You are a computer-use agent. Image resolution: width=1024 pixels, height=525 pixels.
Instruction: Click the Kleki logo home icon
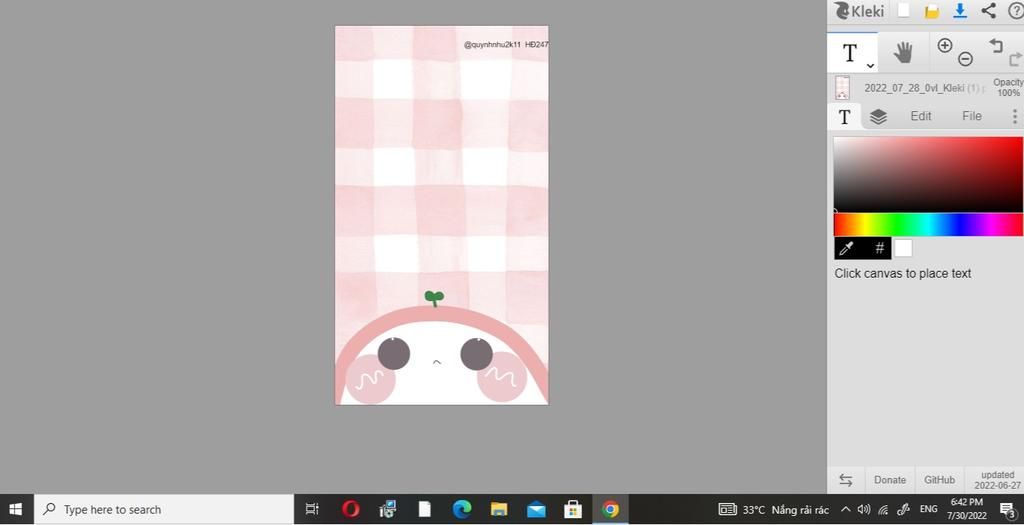click(858, 11)
